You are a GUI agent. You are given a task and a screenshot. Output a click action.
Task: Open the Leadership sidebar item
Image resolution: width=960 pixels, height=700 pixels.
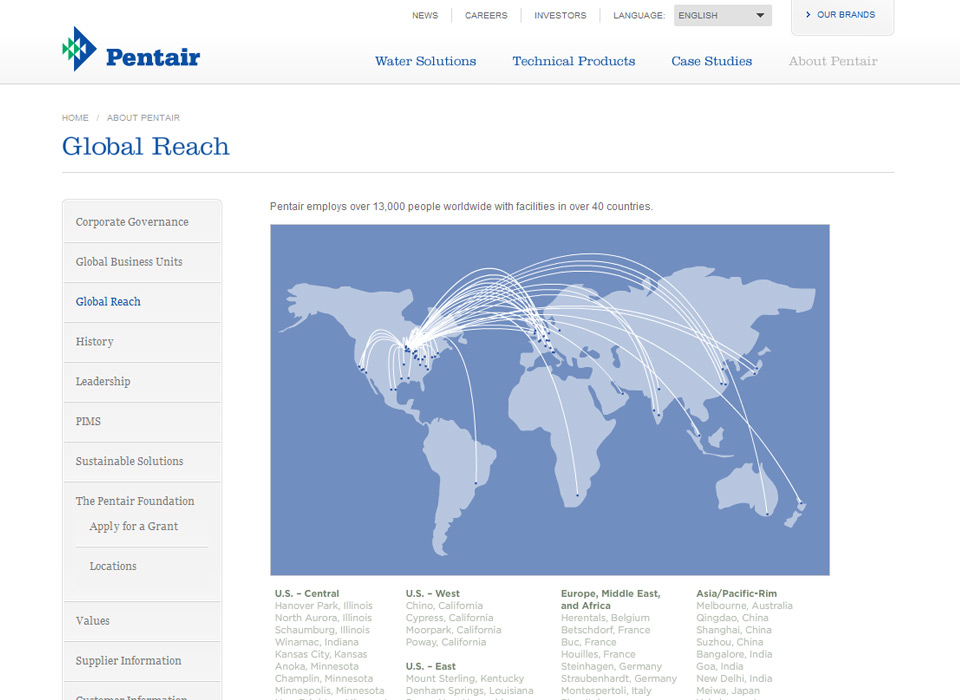tap(142, 382)
